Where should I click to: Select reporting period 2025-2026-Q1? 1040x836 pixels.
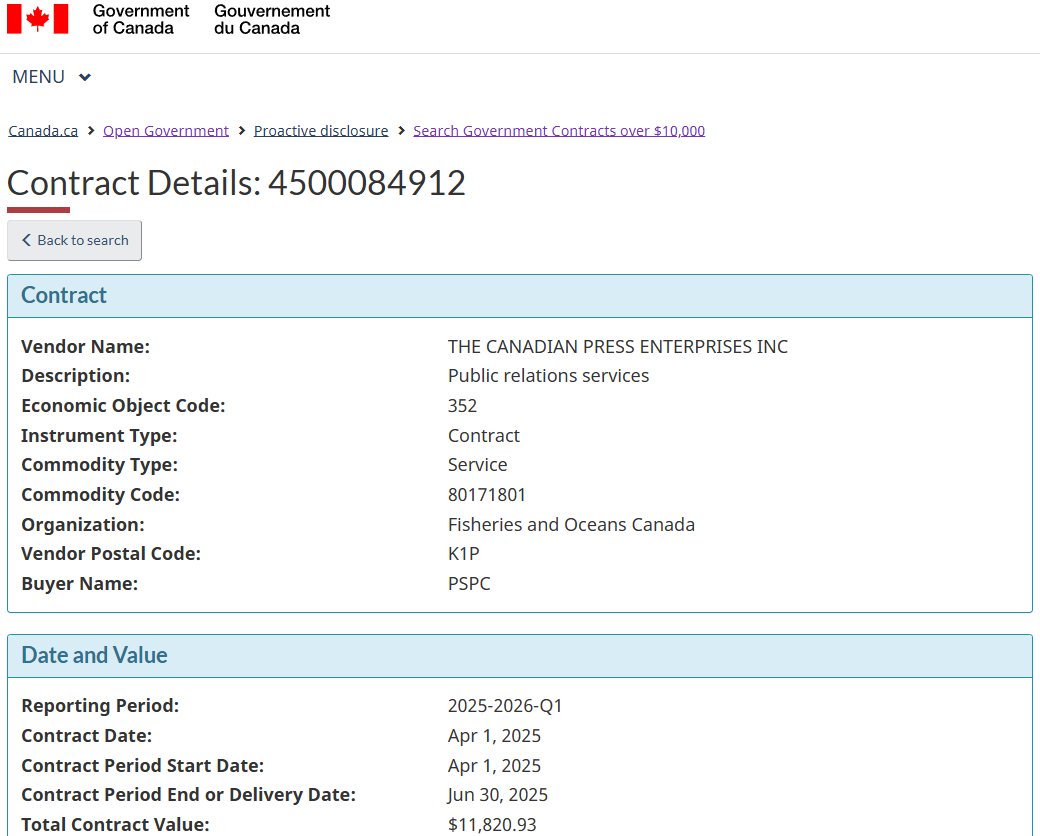(505, 705)
